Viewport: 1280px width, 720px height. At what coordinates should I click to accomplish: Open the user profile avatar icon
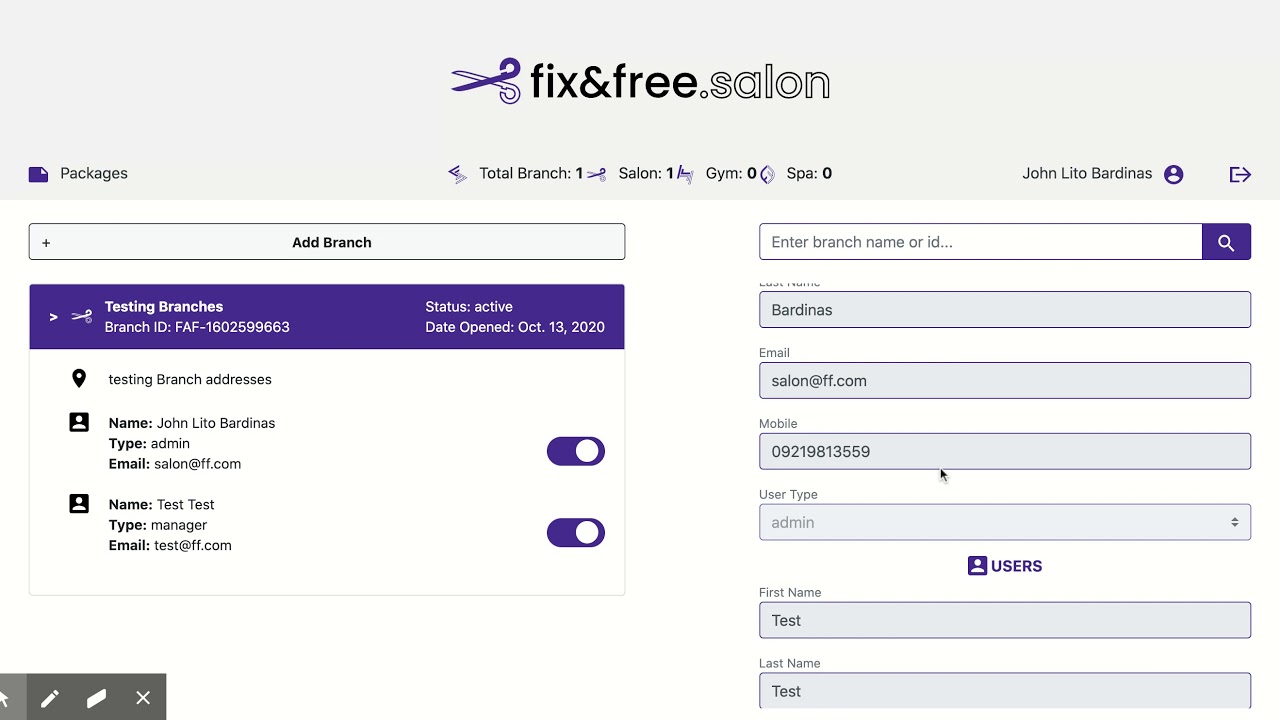coord(1174,174)
